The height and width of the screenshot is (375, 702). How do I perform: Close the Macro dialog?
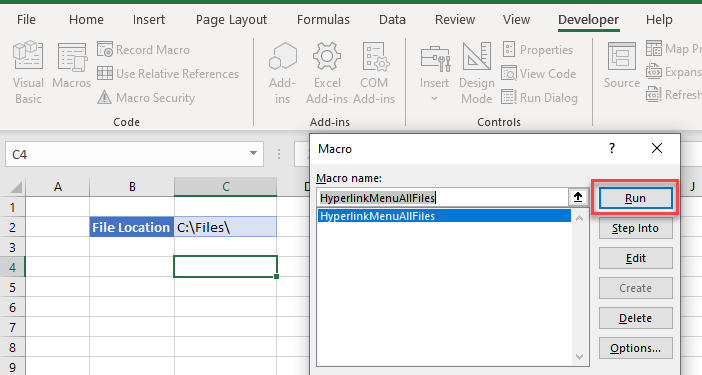click(657, 148)
